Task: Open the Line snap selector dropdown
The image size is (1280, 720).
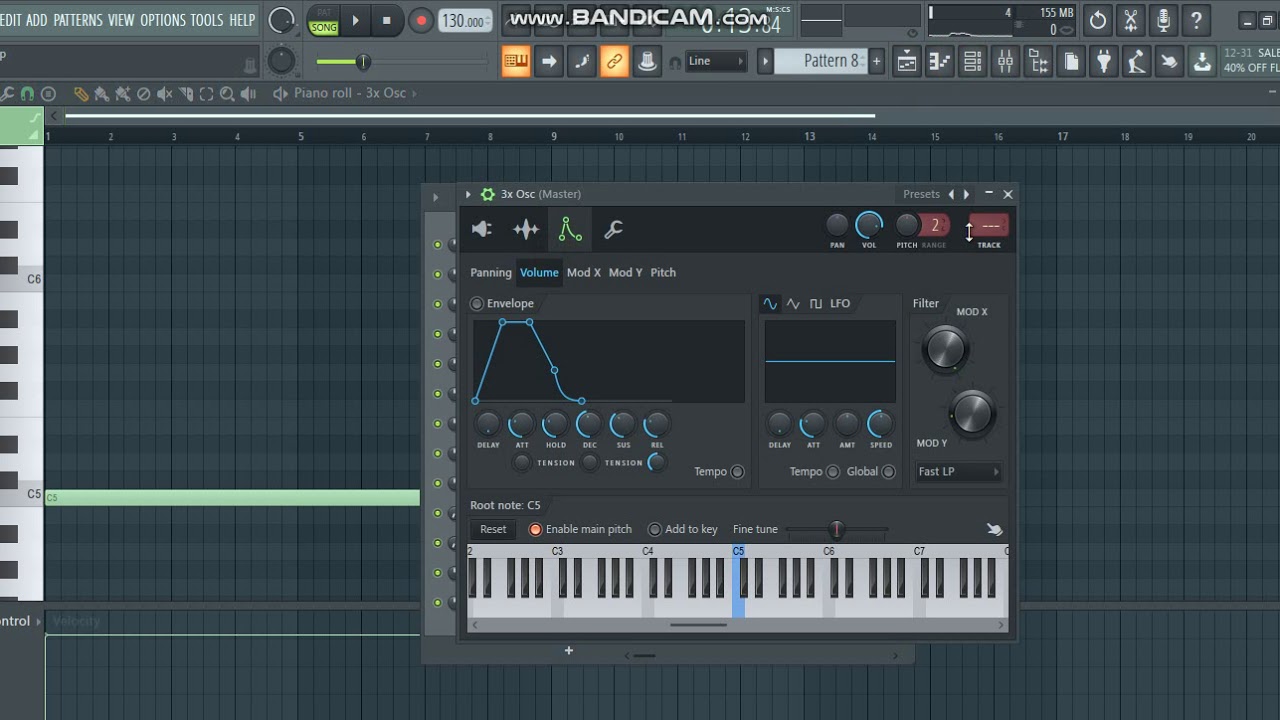Action: (716, 61)
